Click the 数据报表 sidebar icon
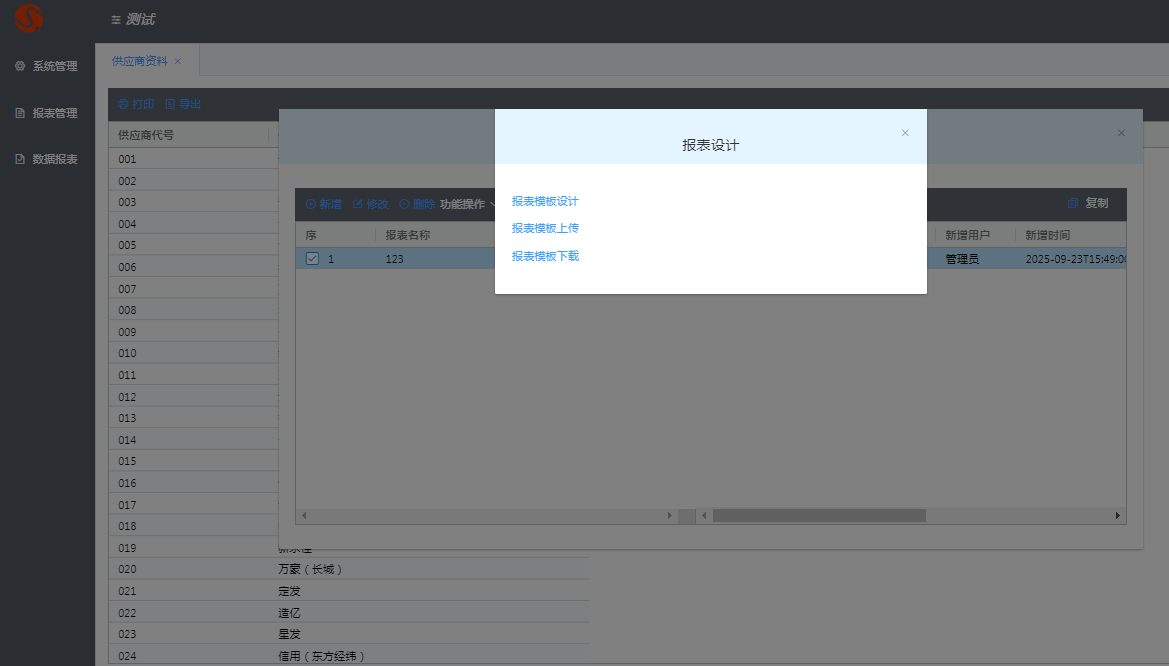The image size is (1169, 666). (20, 159)
